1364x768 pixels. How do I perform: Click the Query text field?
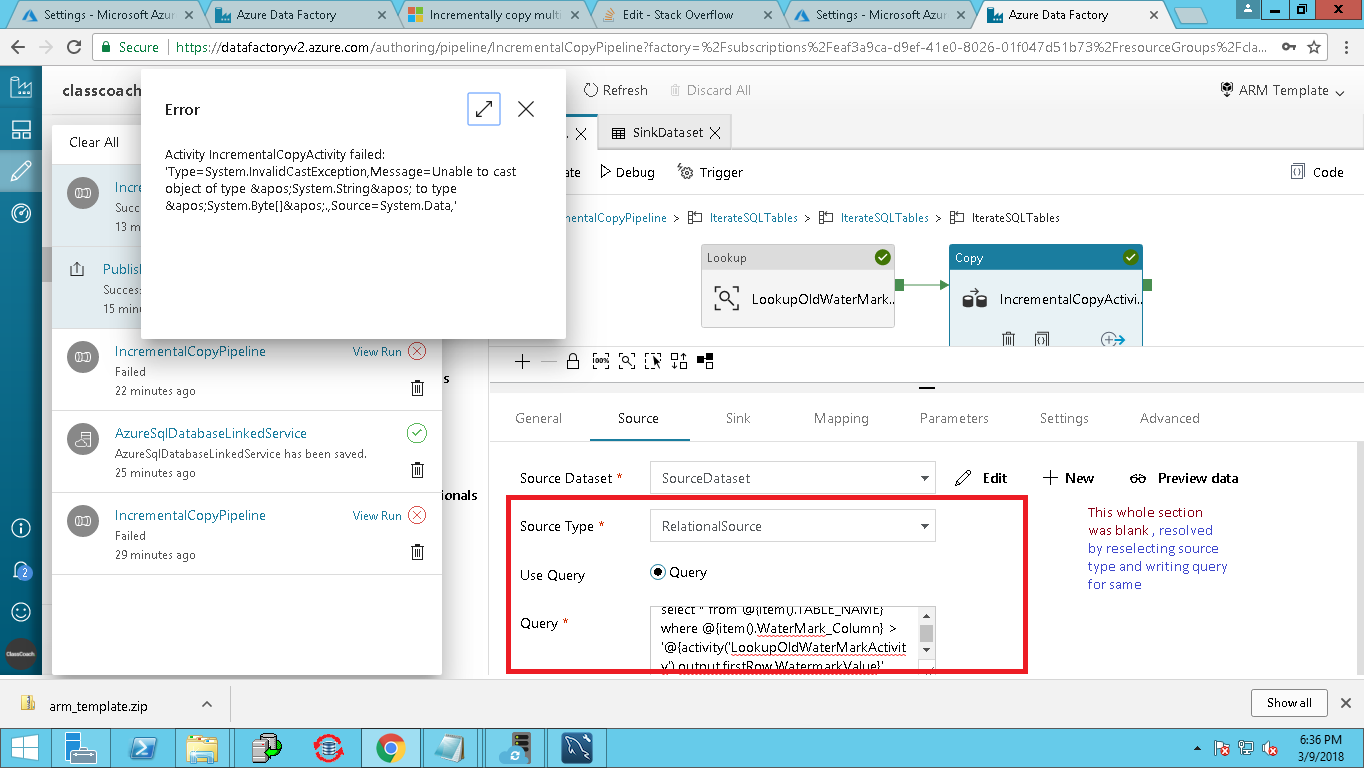tap(784, 638)
